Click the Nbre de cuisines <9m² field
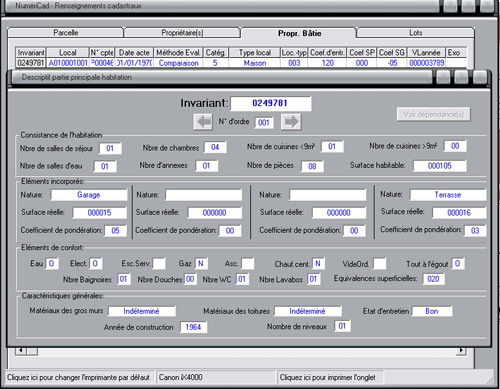Viewport: 500px width, 389px height. pos(332,147)
